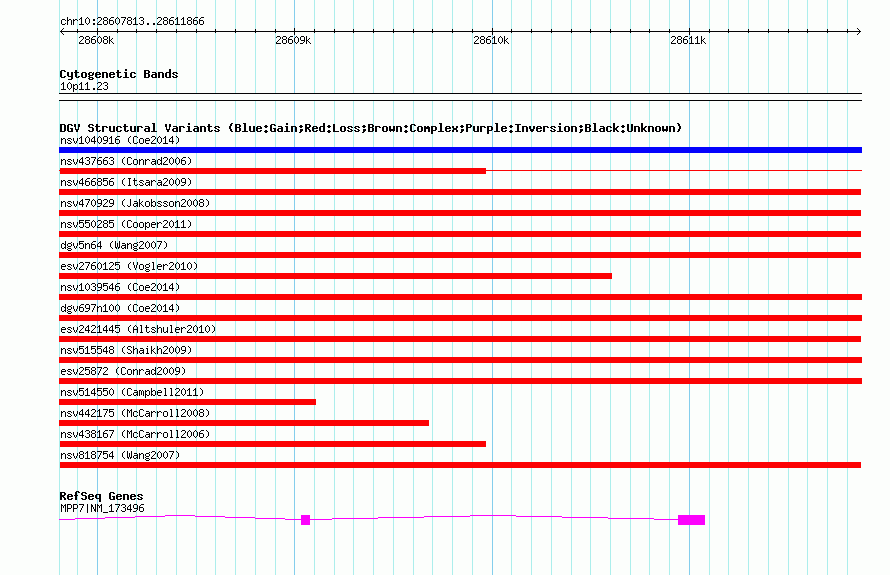The image size is (890, 575).
Task: Click the red bar under nsv466856 (Itsara2009)
Action: [x=460, y=192]
